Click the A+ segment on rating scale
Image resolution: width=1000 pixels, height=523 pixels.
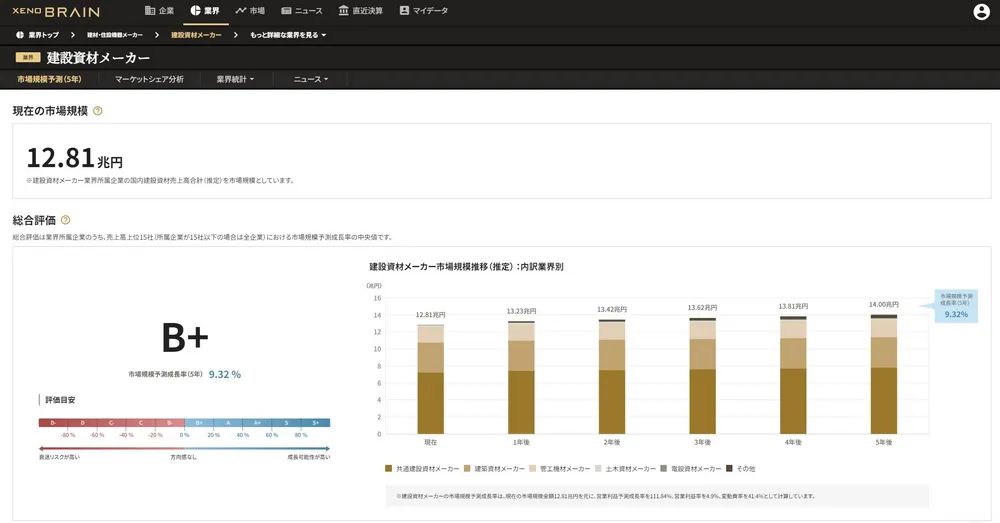257,423
